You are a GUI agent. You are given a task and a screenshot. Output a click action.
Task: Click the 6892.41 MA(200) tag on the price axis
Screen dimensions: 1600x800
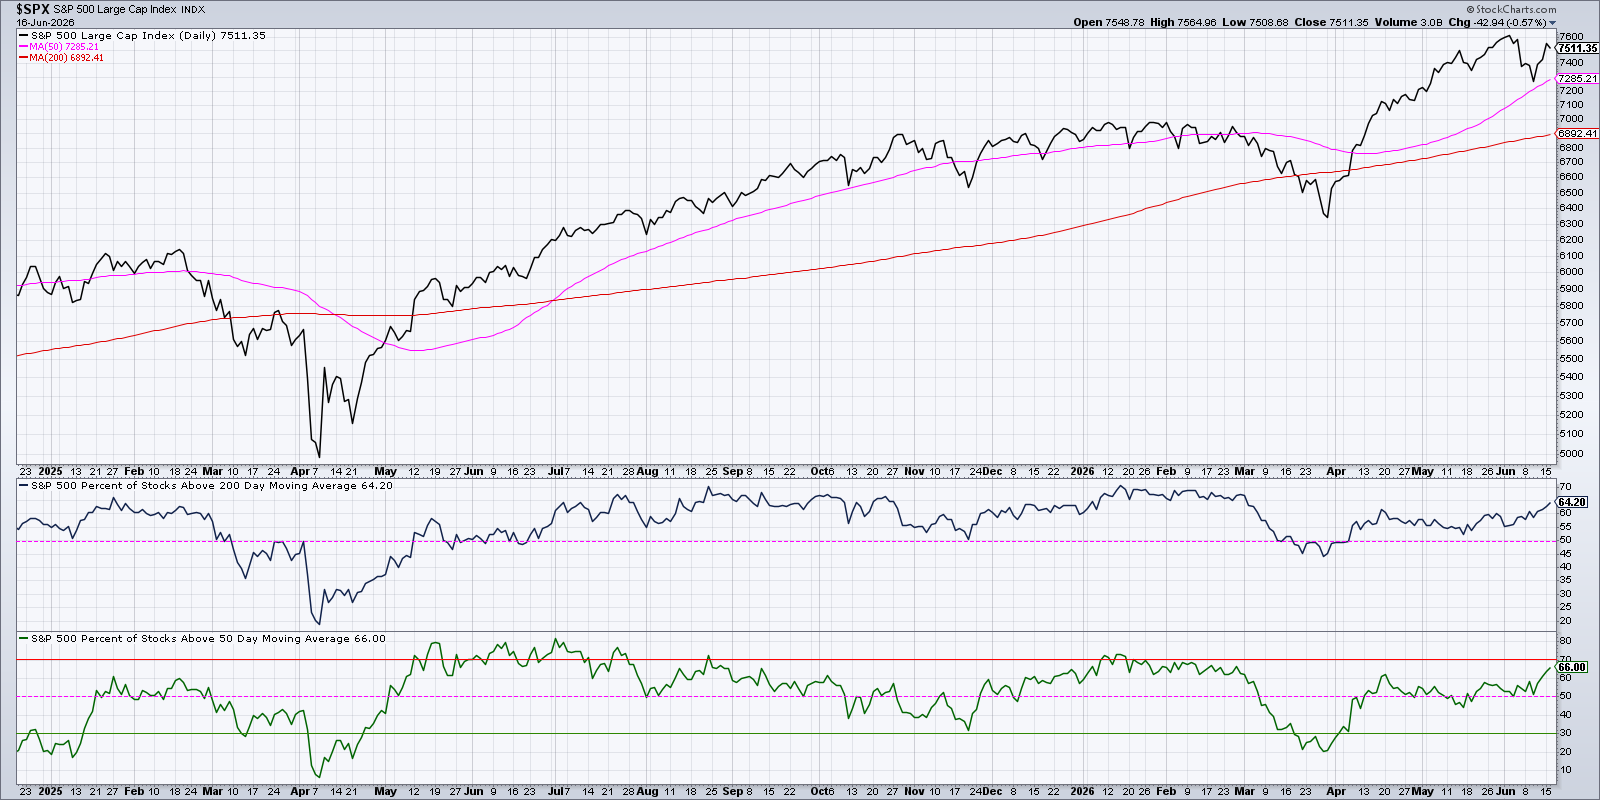pyautogui.click(x=1577, y=133)
